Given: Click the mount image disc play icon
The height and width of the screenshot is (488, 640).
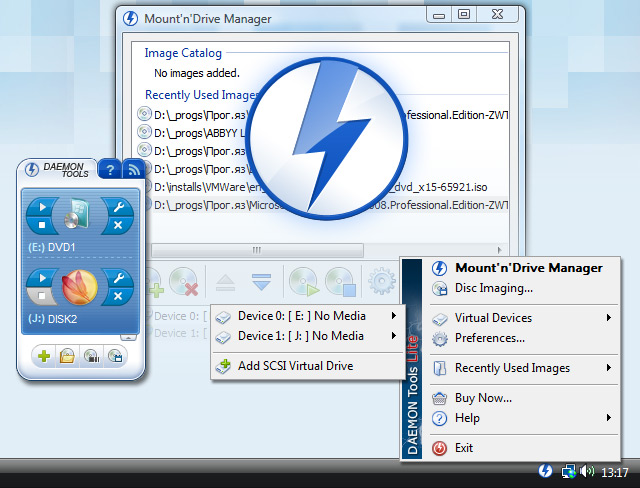Looking at the screenshot, I should pos(304,281).
